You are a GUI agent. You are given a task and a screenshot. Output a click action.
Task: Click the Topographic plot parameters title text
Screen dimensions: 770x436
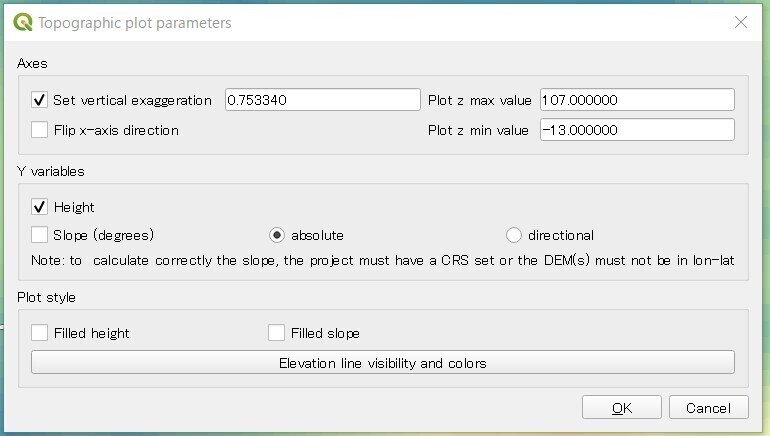pos(135,23)
